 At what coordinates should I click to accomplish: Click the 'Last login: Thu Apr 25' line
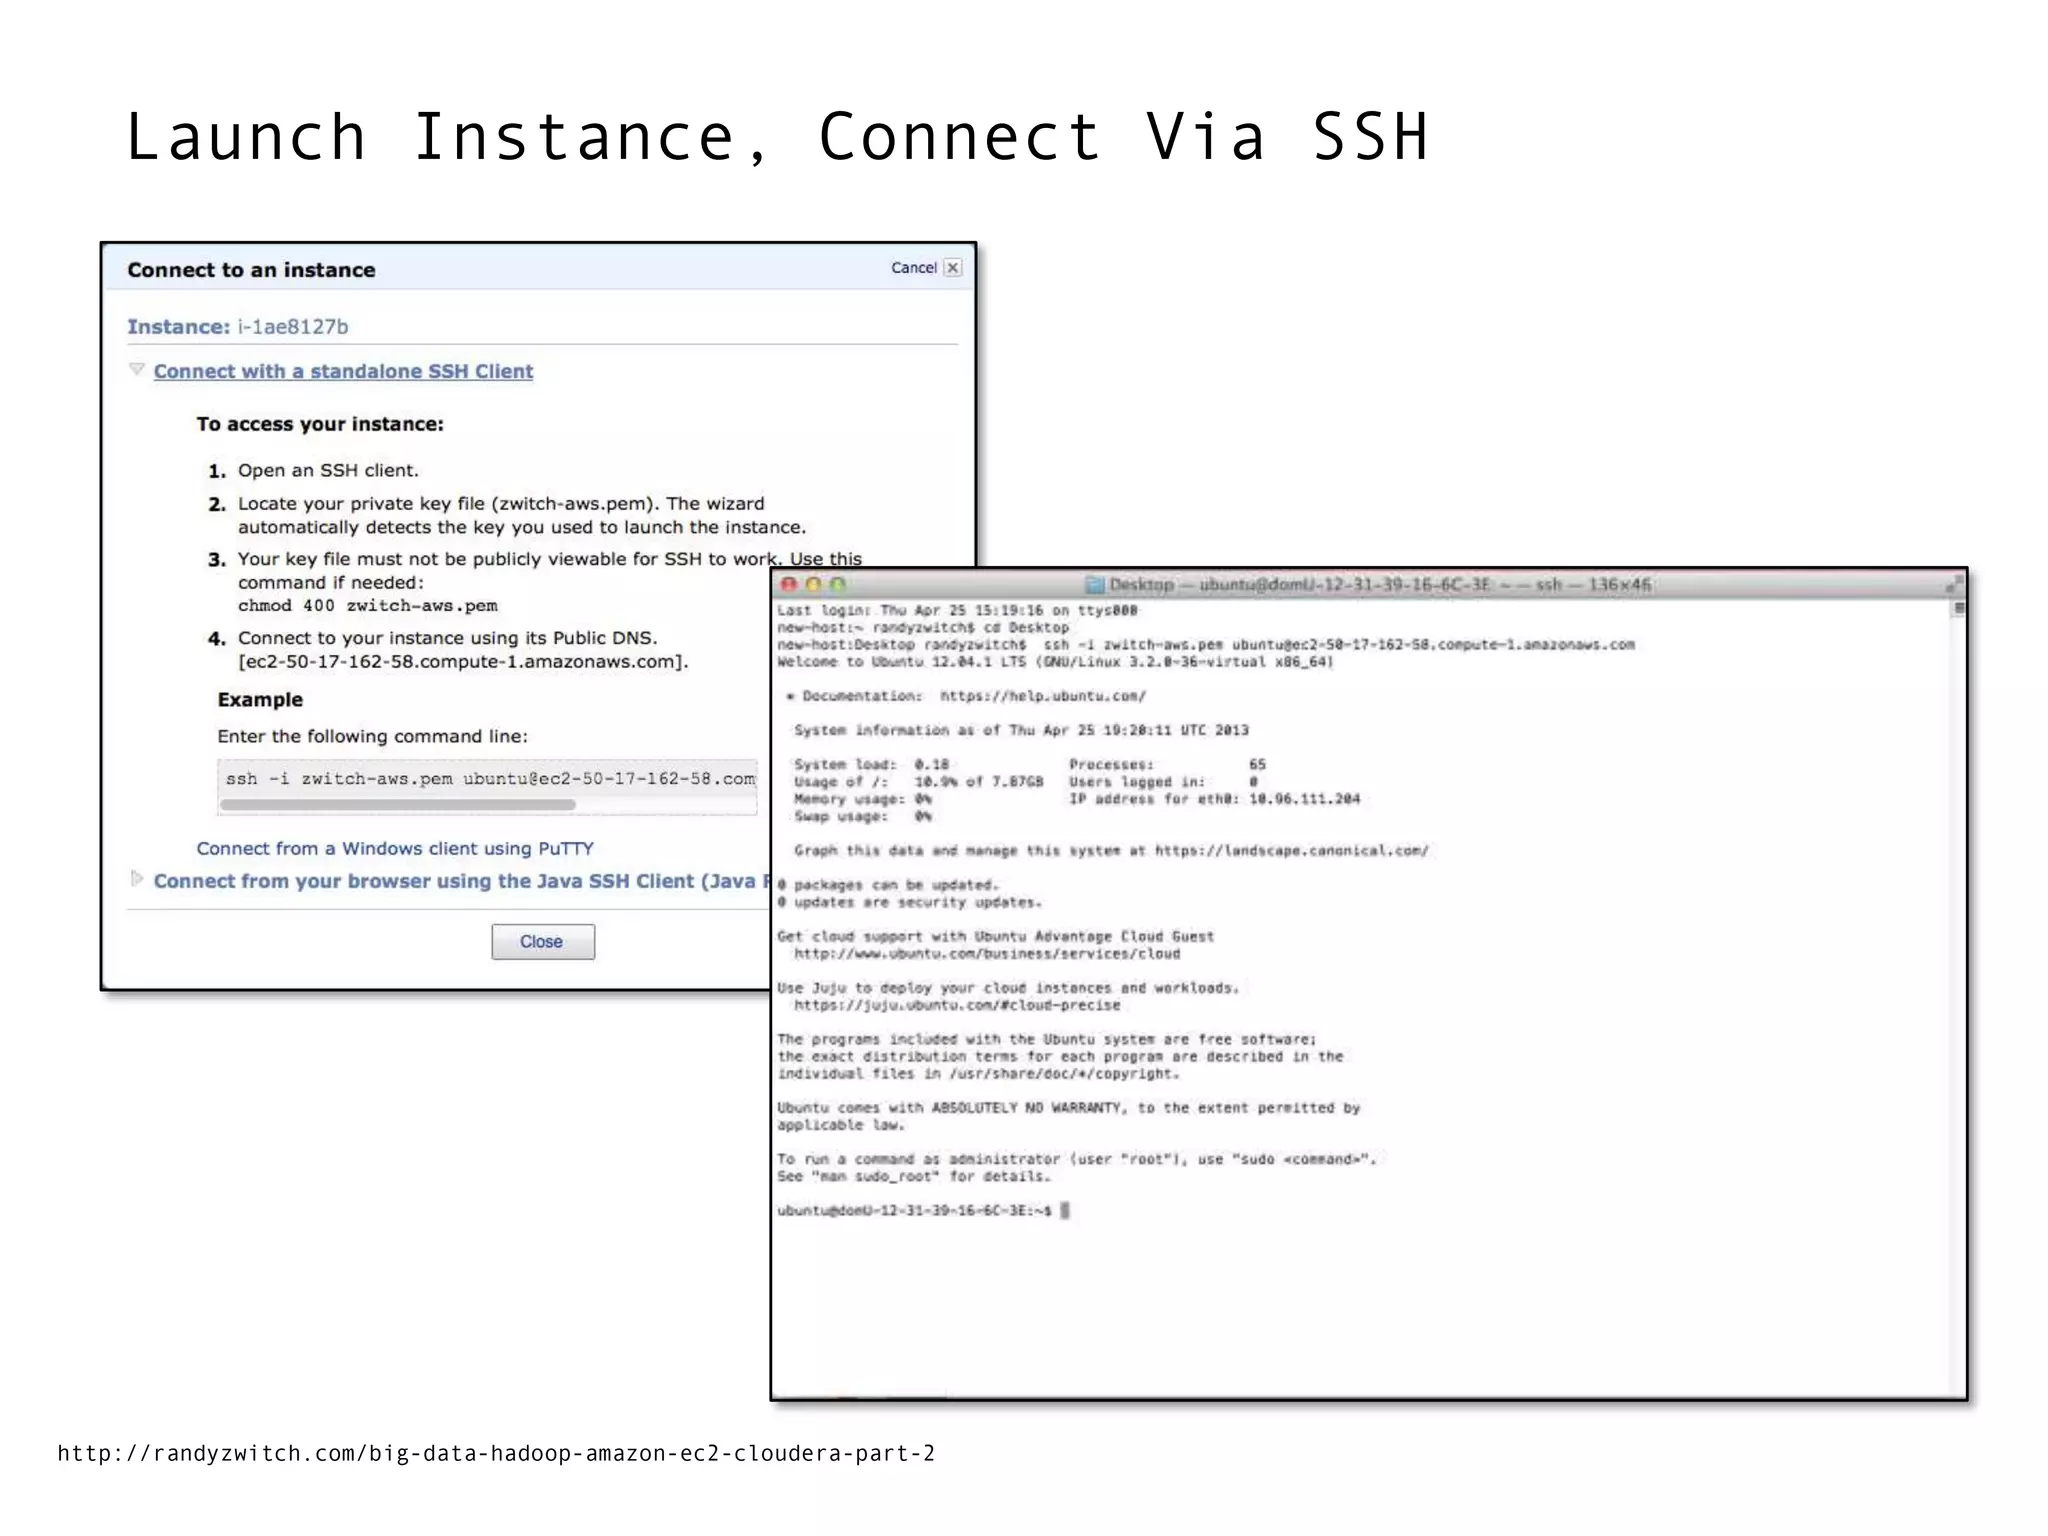(957, 610)
